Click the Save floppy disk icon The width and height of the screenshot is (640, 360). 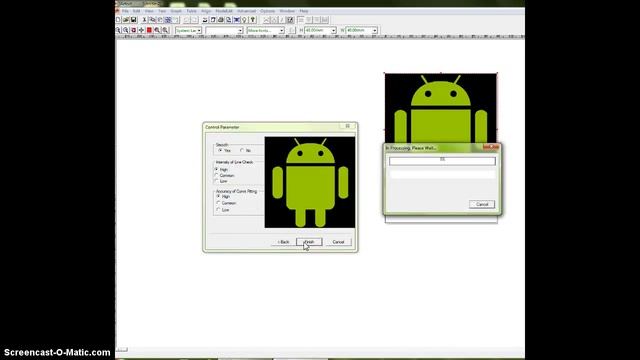click(x=133, y=20)
